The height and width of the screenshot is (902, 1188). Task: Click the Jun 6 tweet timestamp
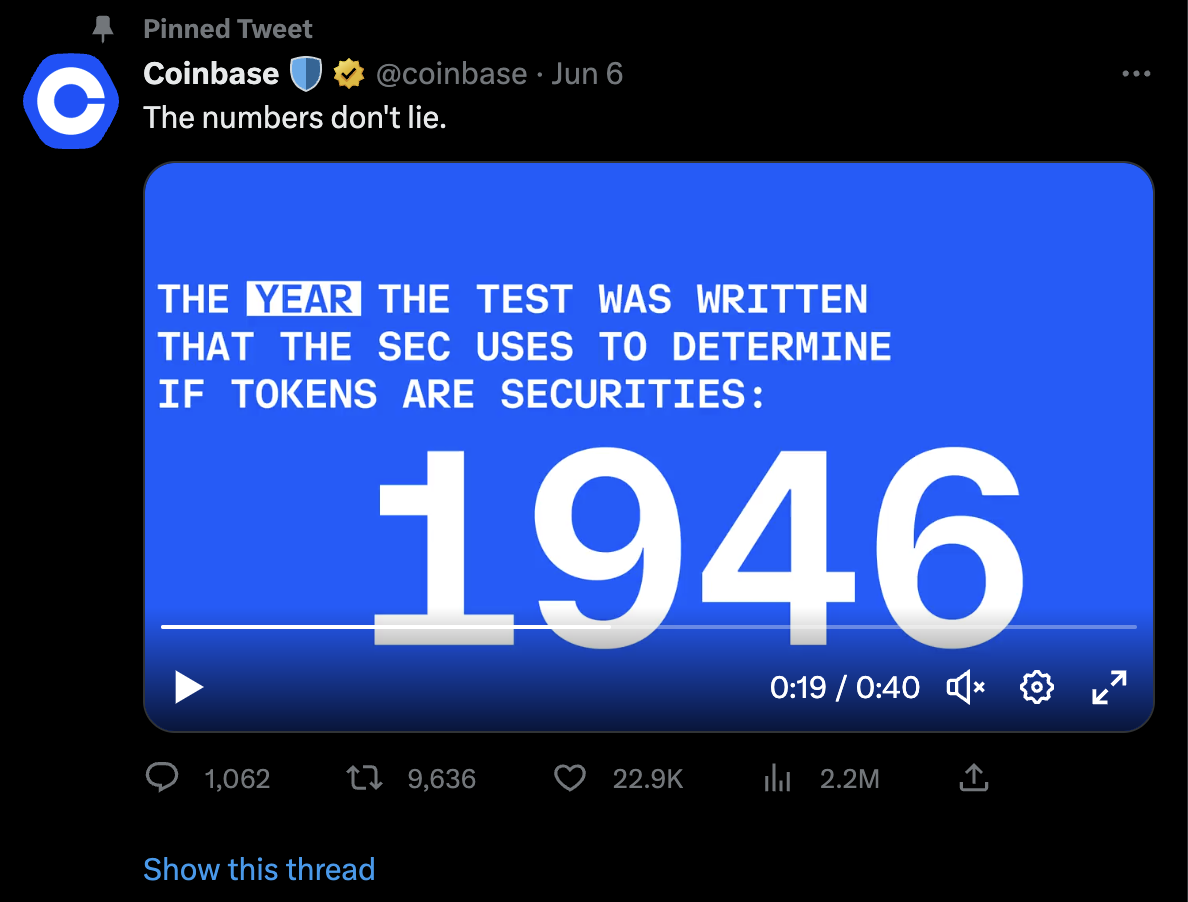587,74
